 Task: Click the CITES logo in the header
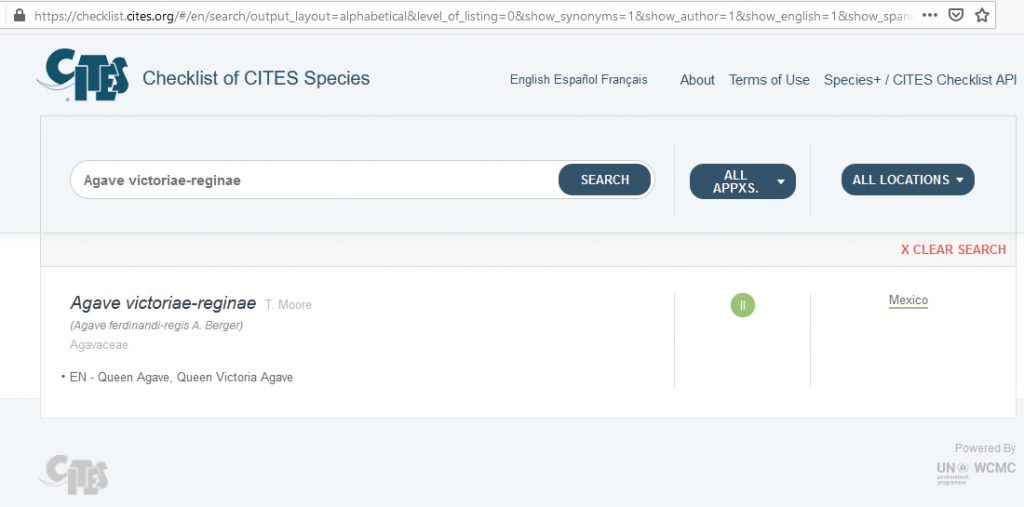click(x=83, y=75)
